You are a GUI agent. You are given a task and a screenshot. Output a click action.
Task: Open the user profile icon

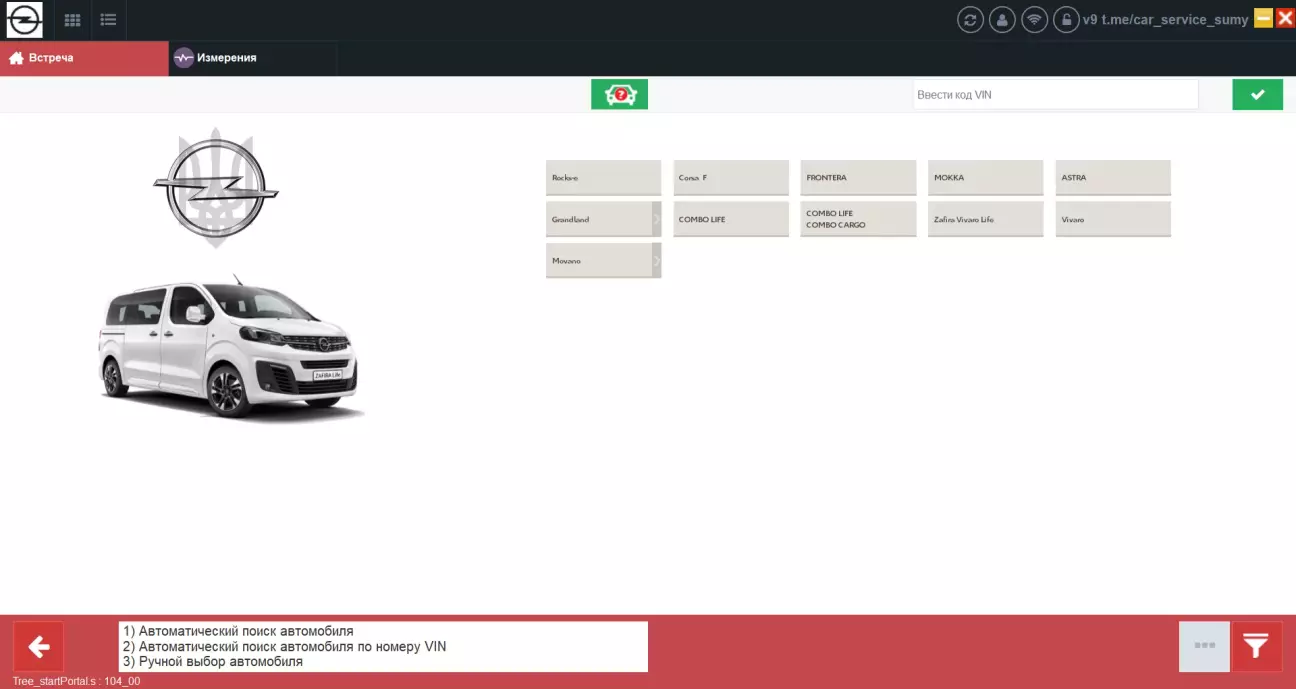pos(1002,20)
